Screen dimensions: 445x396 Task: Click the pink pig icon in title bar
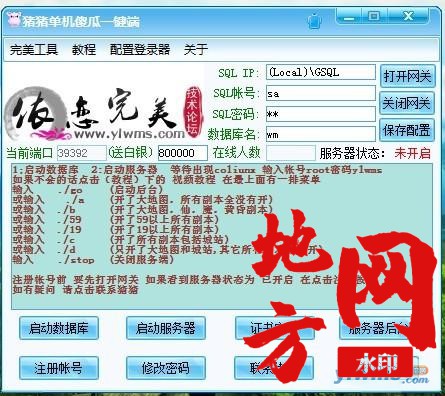click(14, 19)
